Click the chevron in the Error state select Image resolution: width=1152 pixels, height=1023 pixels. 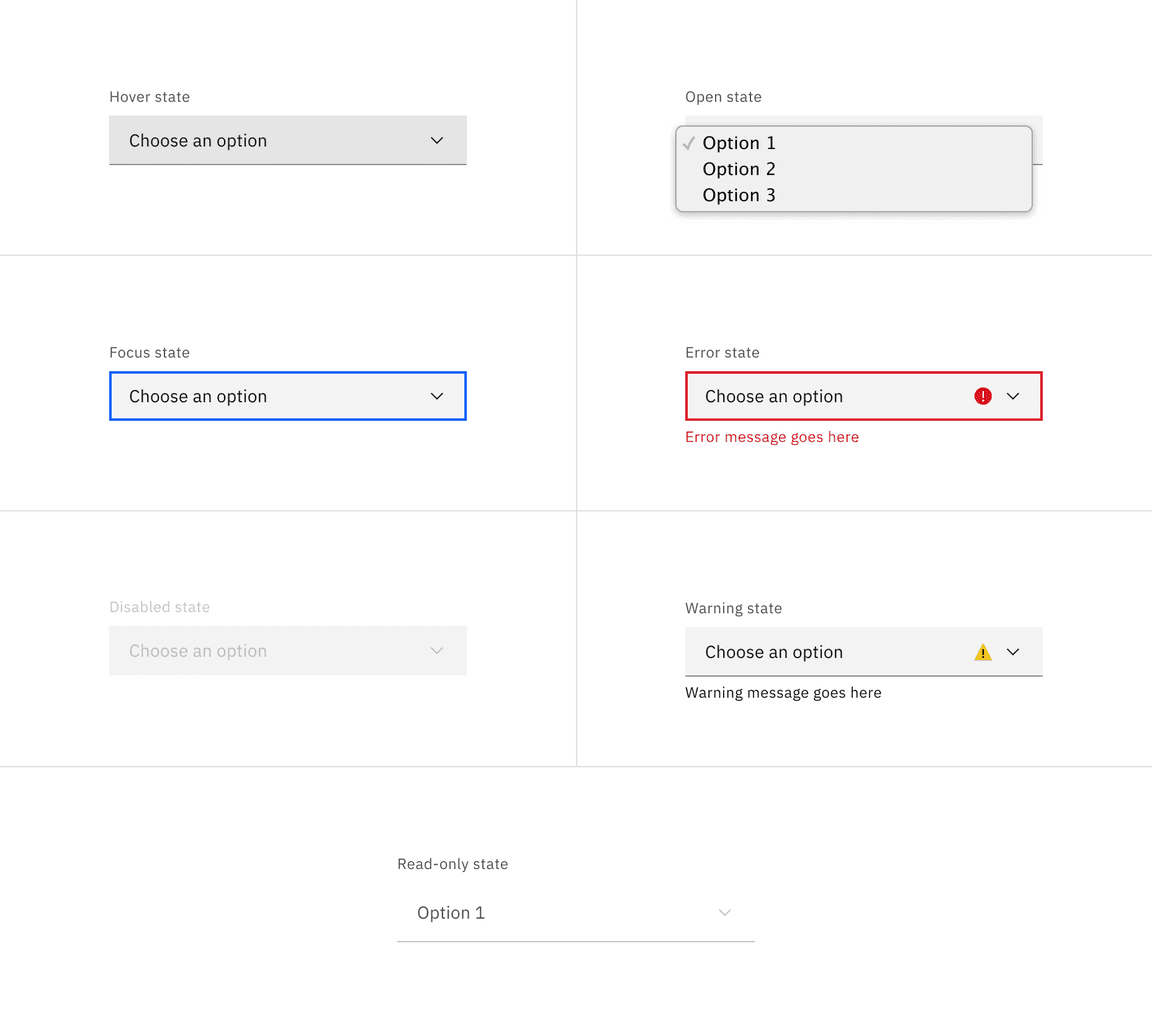1013,397
